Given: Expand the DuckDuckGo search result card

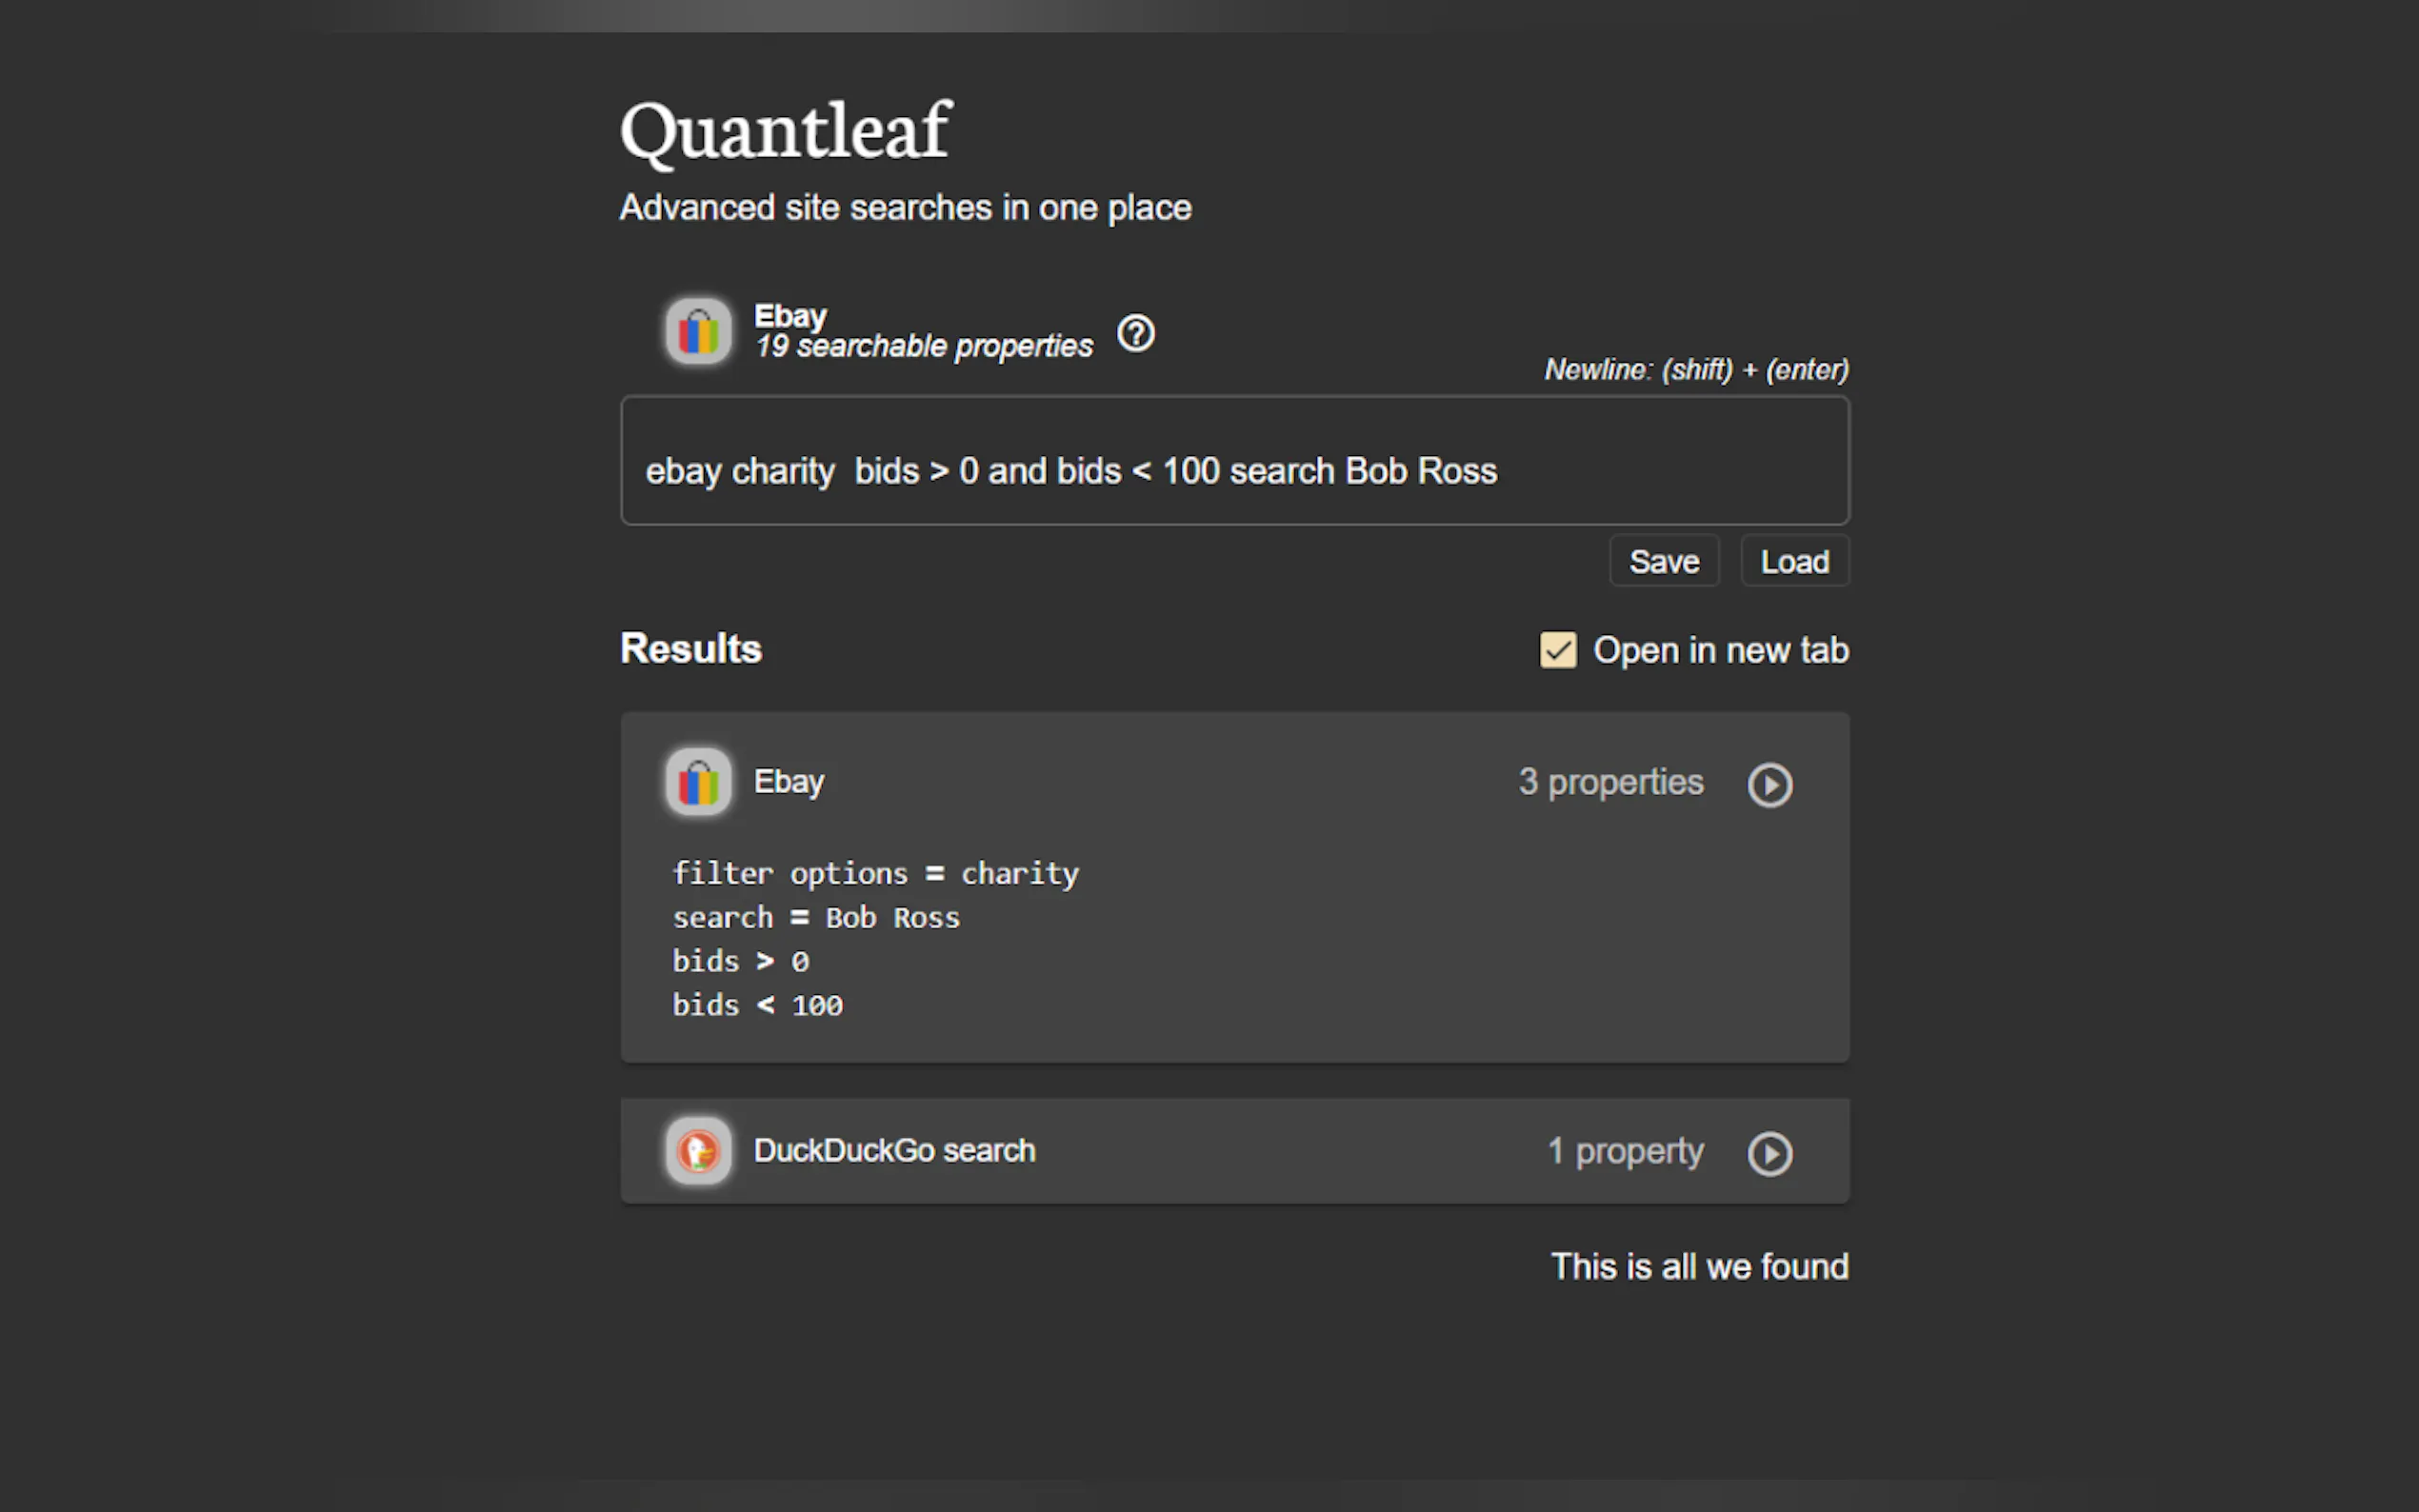Looking at the screenshot, I should tap(1200, 1151).
